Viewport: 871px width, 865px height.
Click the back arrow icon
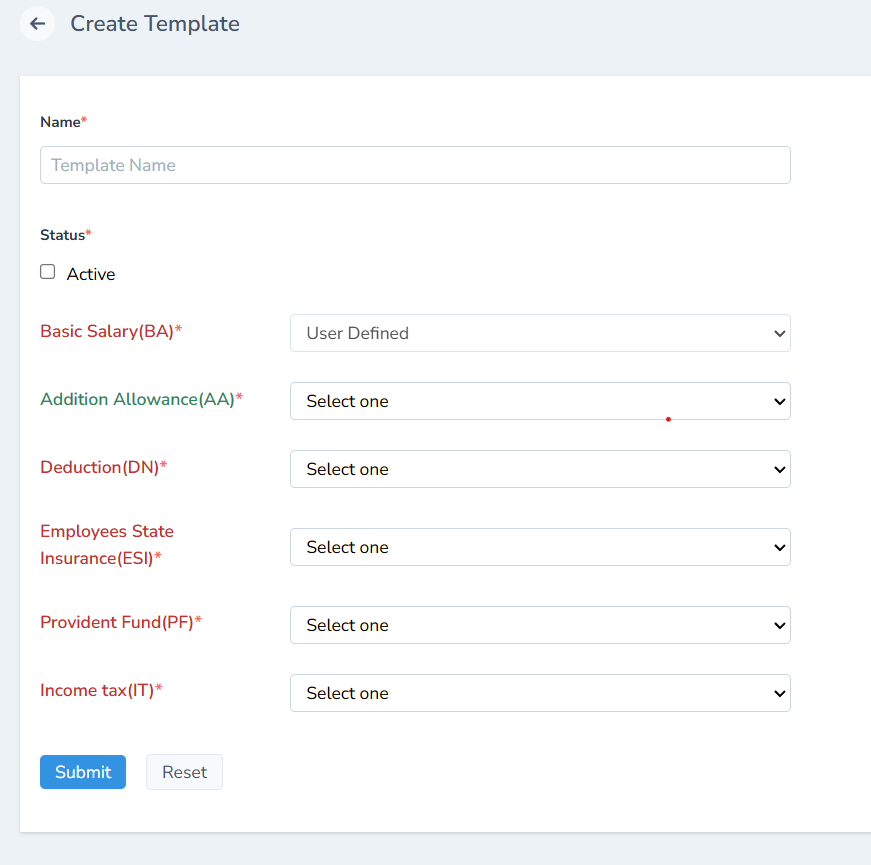pos(37,23)
